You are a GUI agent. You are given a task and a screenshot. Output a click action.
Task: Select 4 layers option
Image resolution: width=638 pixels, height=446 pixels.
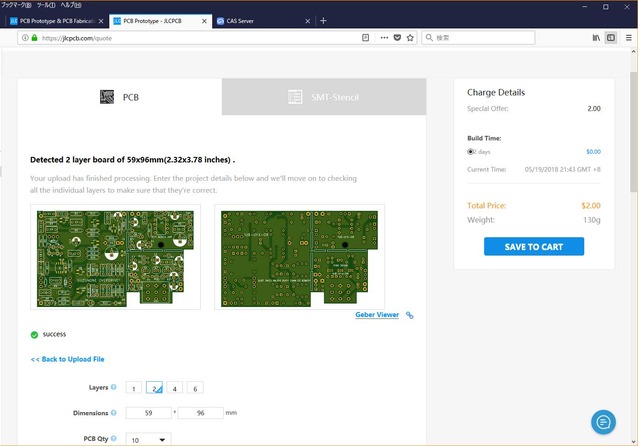click(x=175, y=388)
